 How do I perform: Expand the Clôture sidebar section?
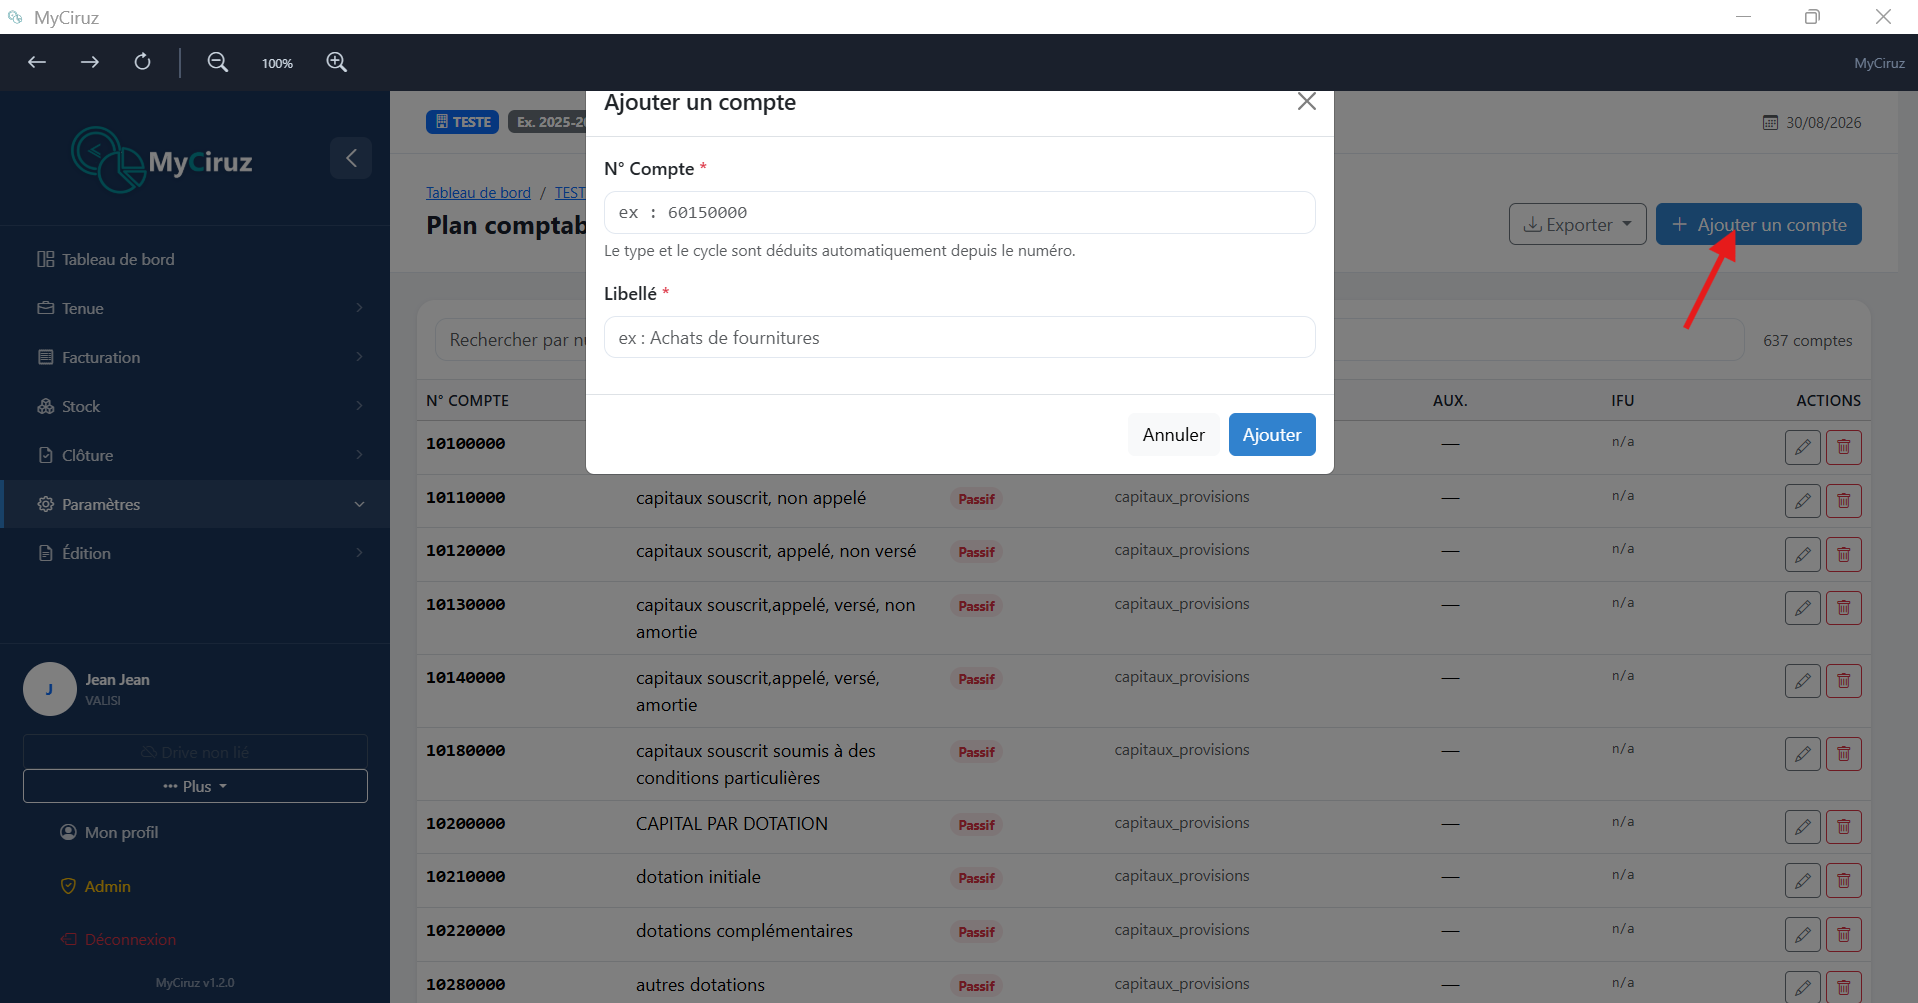195,455
